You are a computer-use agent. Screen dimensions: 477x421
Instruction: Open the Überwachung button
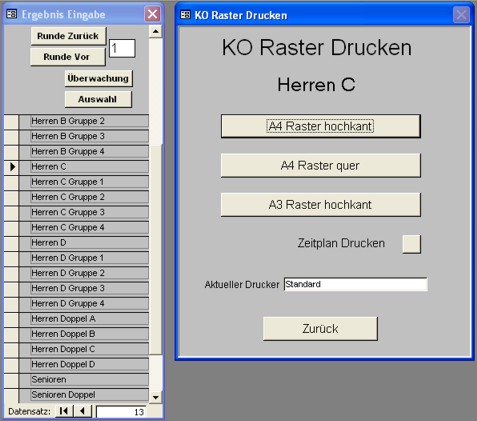pos(98,79)
